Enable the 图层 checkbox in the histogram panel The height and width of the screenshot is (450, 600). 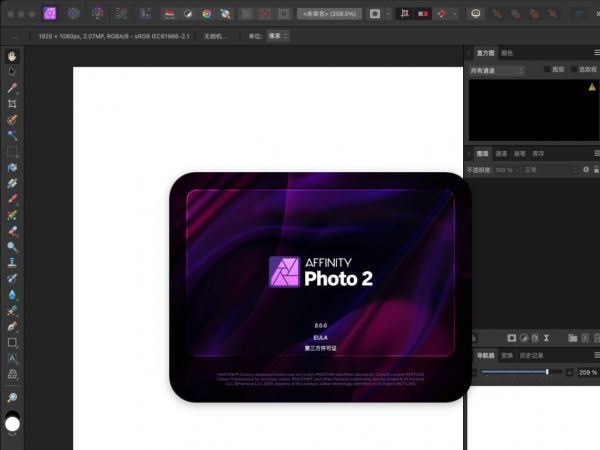tap(547, 69)
